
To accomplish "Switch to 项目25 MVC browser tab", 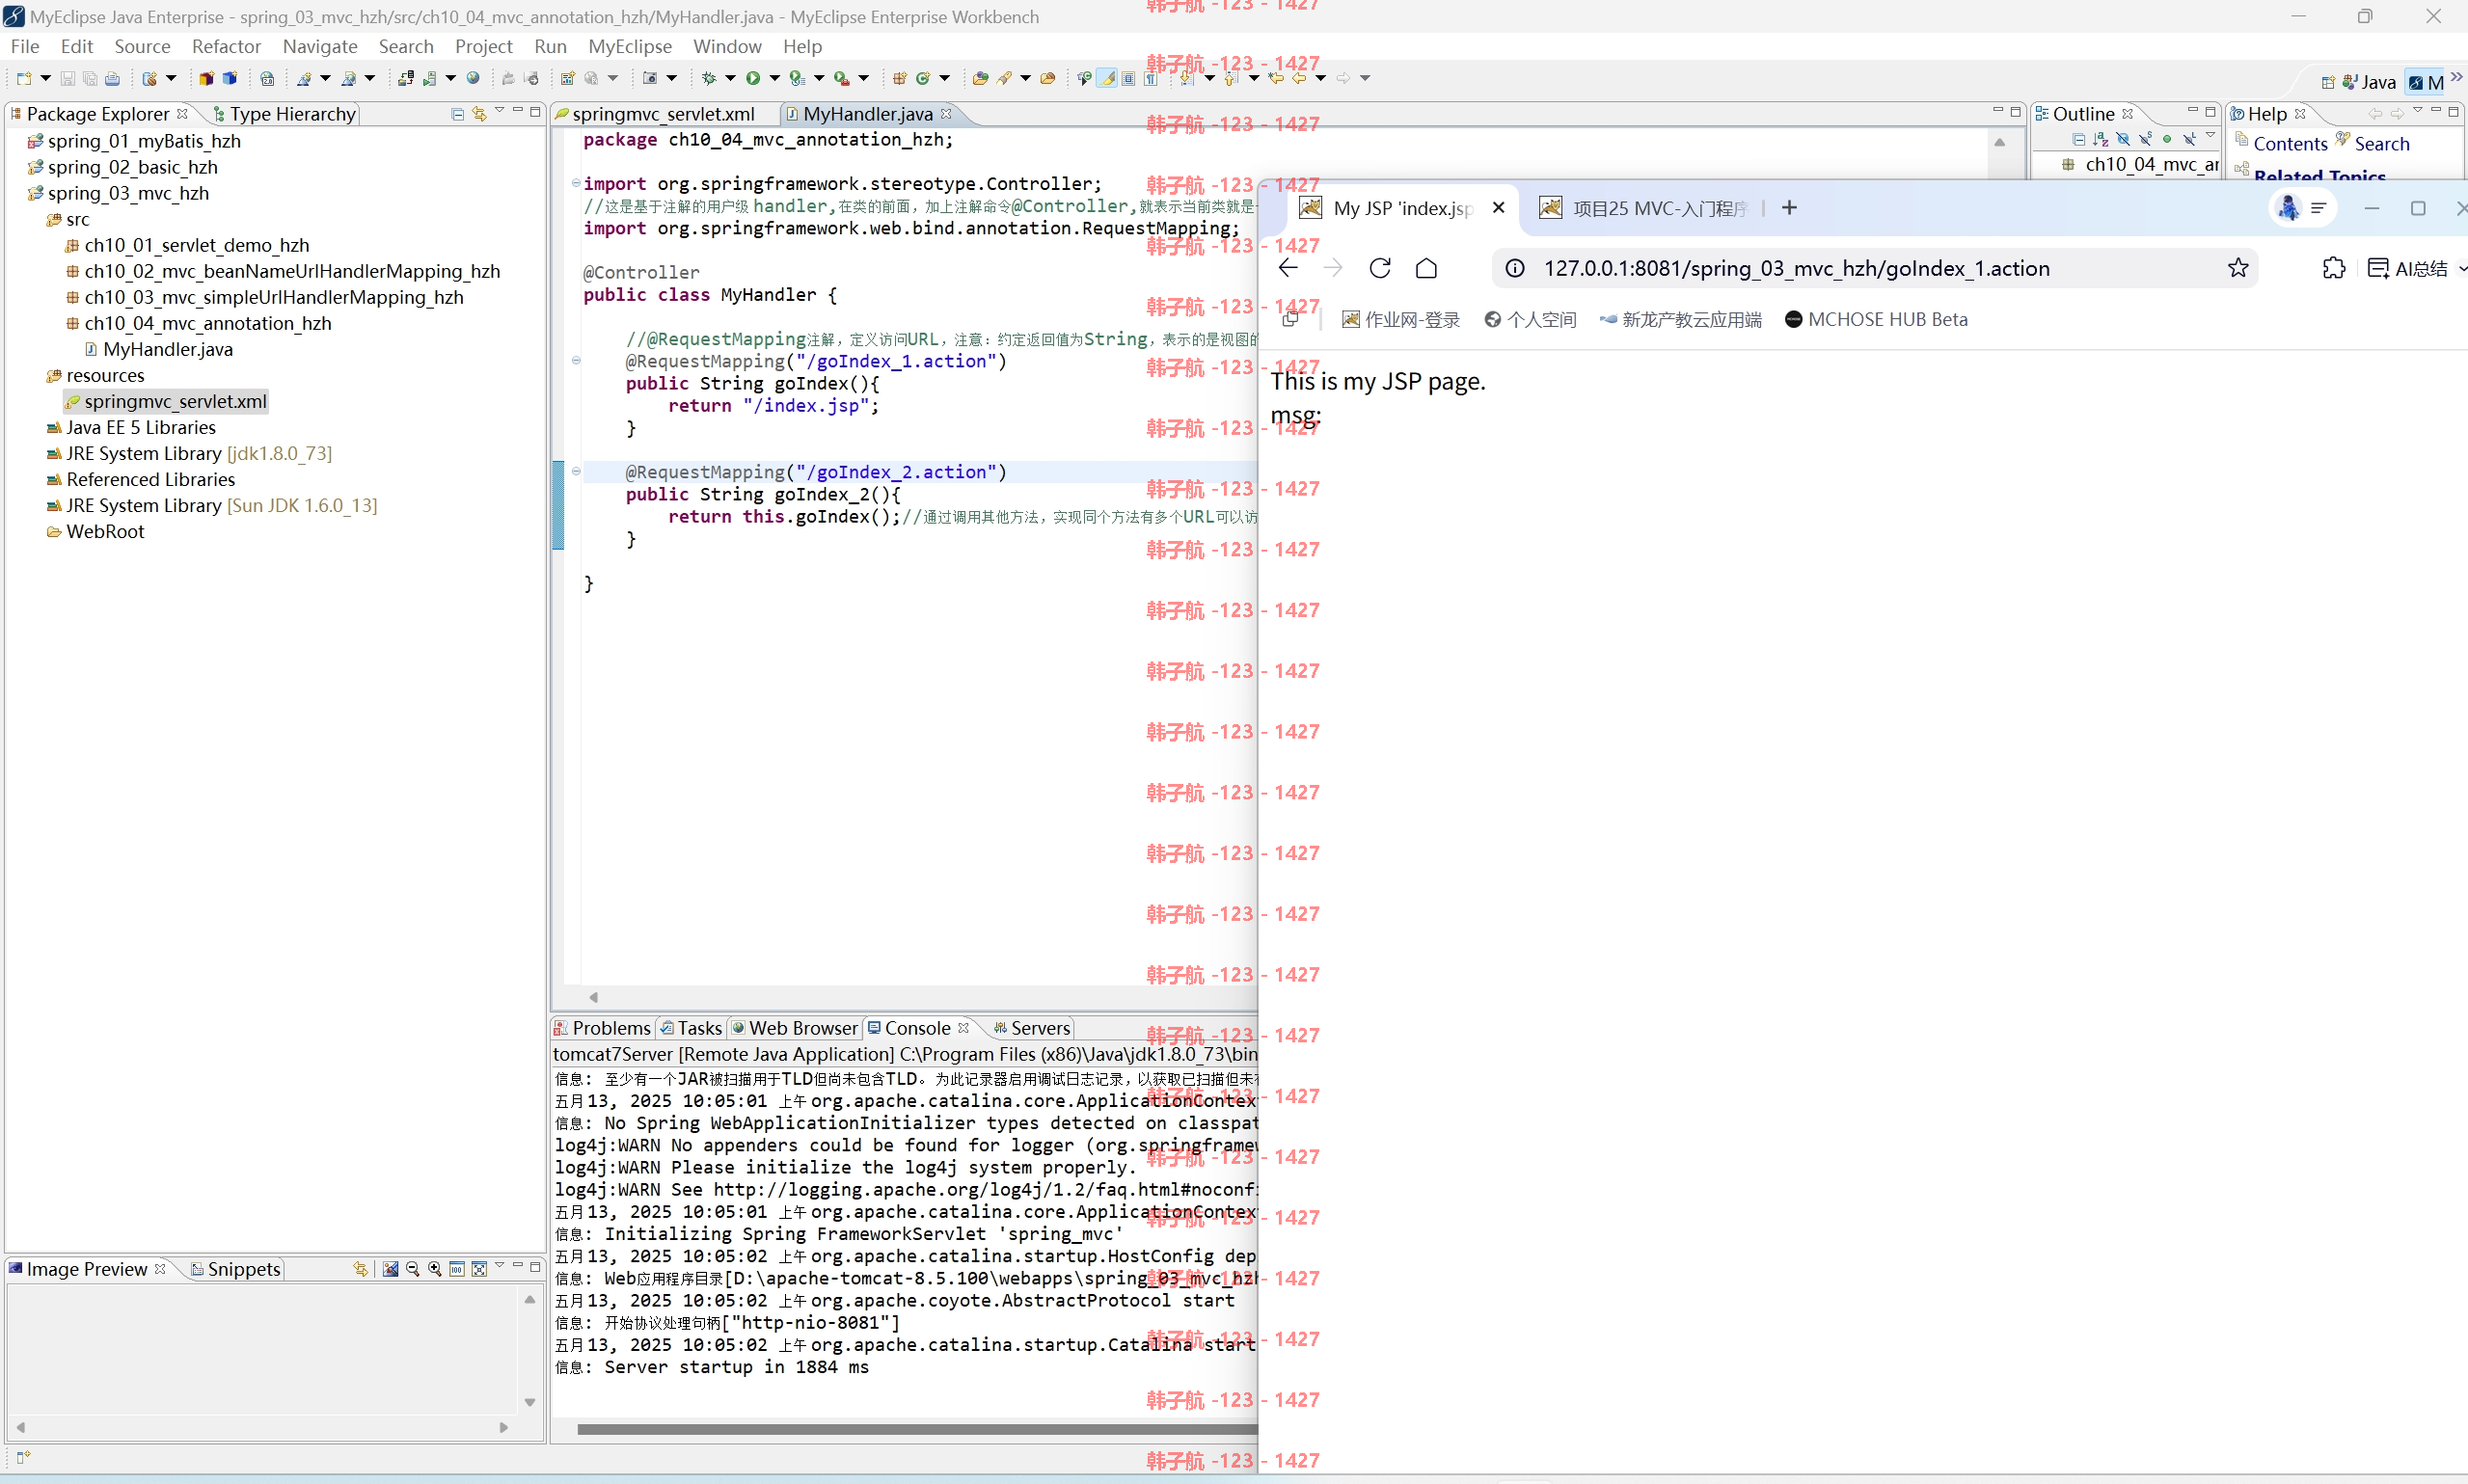I will 1645,208.
